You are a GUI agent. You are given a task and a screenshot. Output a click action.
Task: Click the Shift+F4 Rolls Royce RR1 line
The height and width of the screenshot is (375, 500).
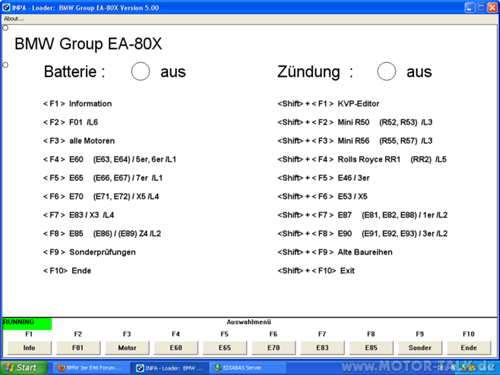362,159
